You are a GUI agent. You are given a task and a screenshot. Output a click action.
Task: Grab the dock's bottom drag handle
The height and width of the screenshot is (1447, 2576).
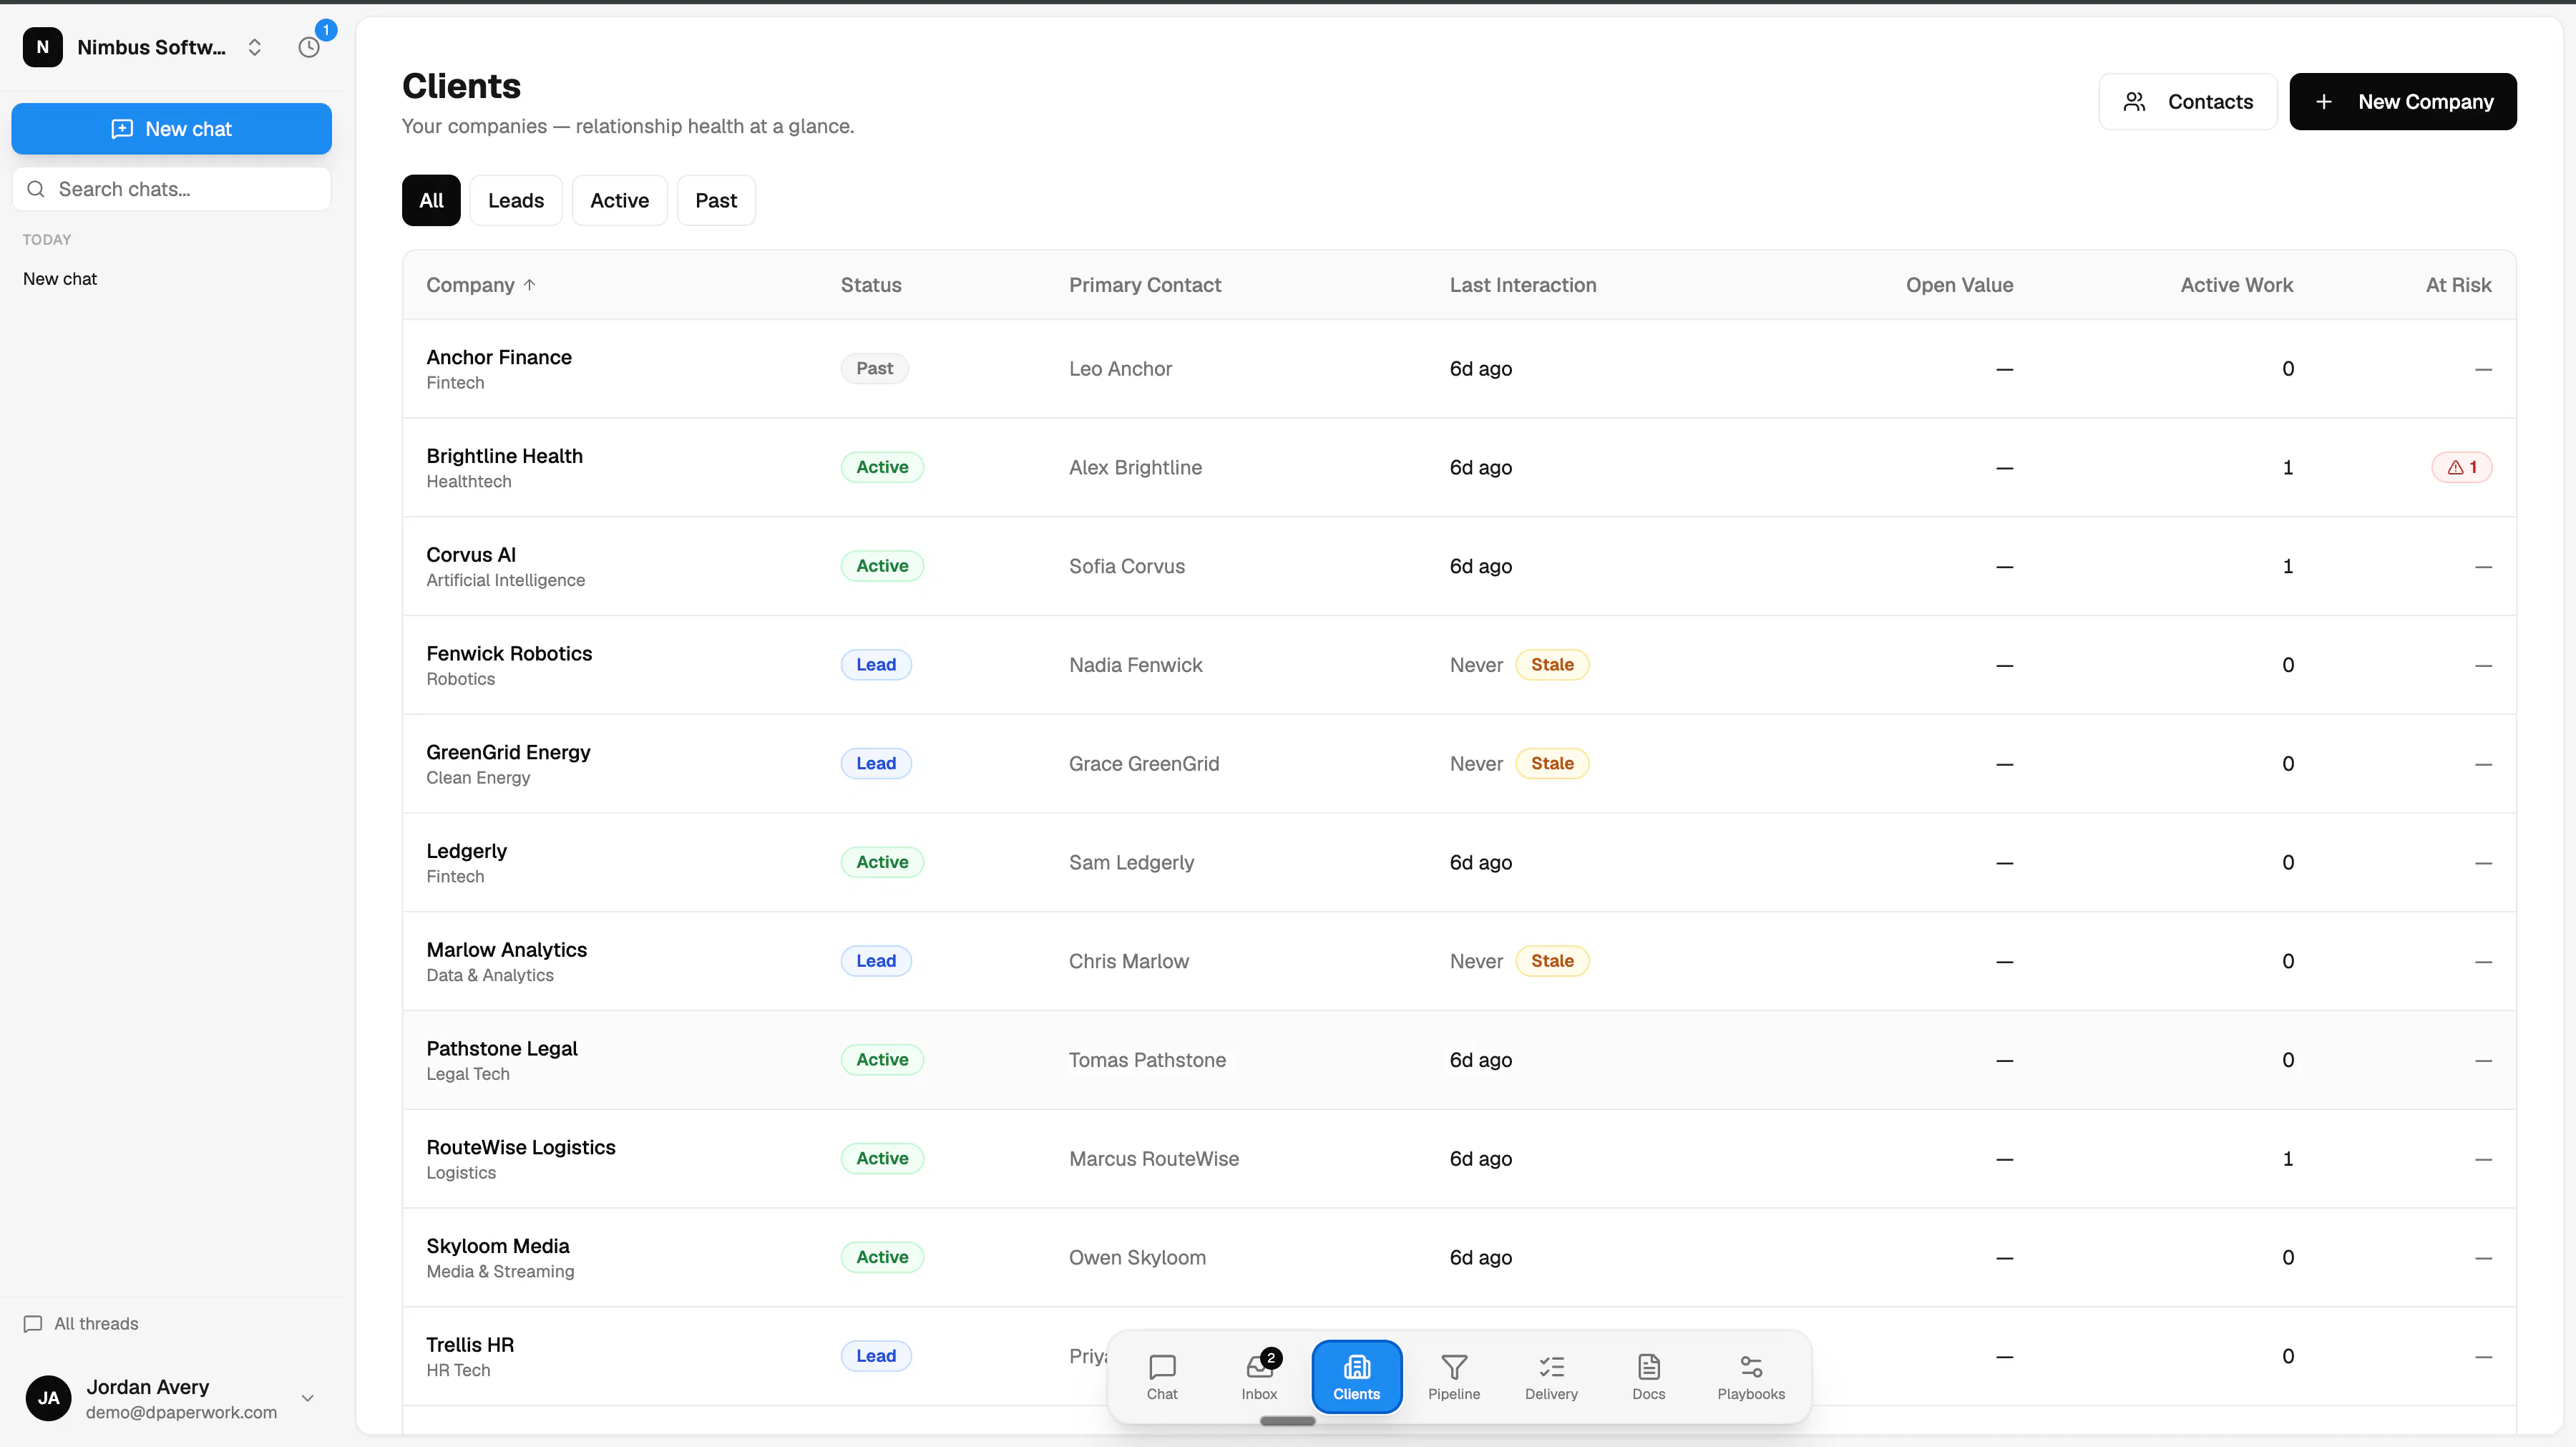tap(1287, 1420)
